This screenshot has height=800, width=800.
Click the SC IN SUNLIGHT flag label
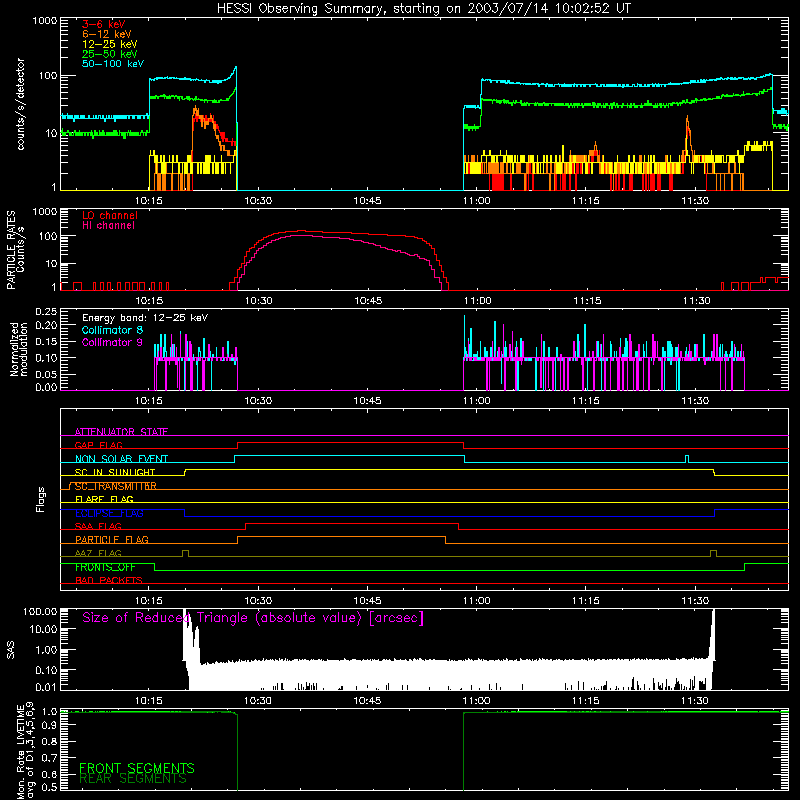pos(115,472)
